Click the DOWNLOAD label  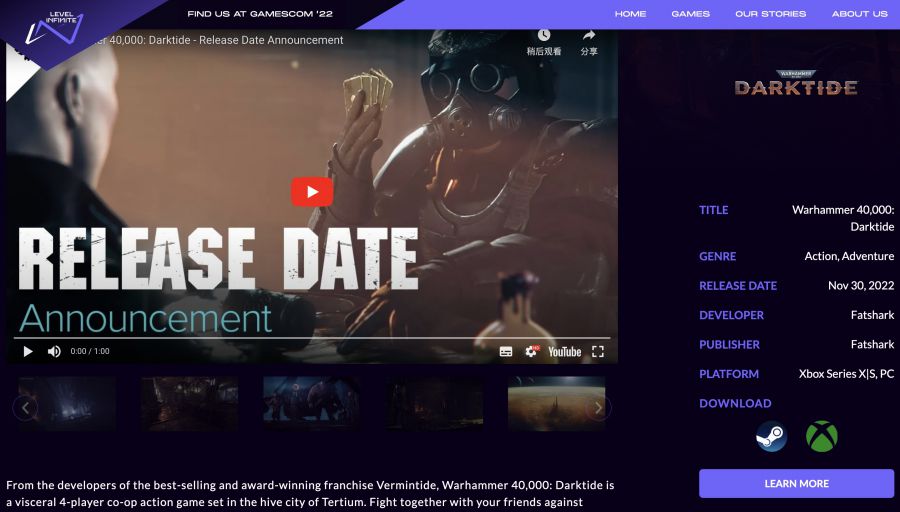pyautogui.click(x=735, y=403)
